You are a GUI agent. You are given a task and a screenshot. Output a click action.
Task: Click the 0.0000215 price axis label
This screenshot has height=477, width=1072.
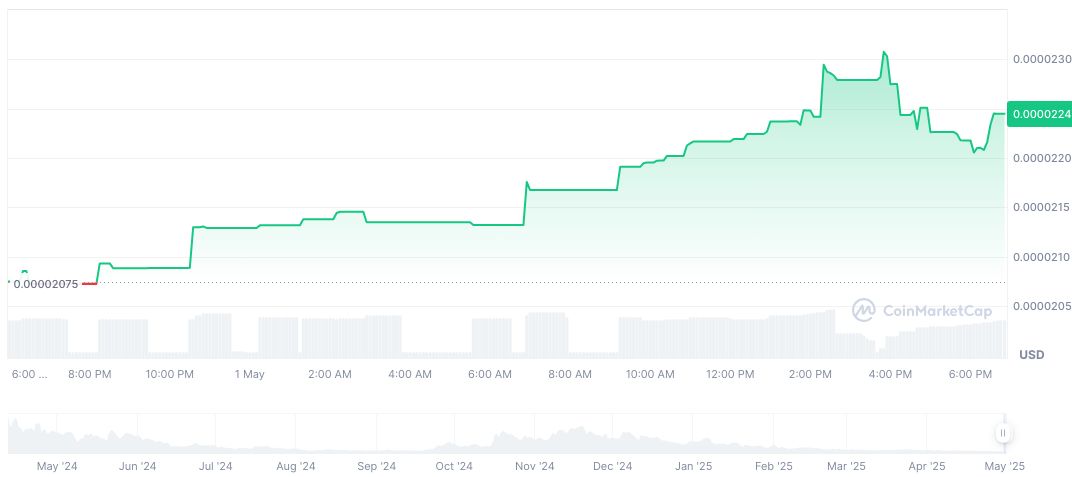[x=1041, y=207]
